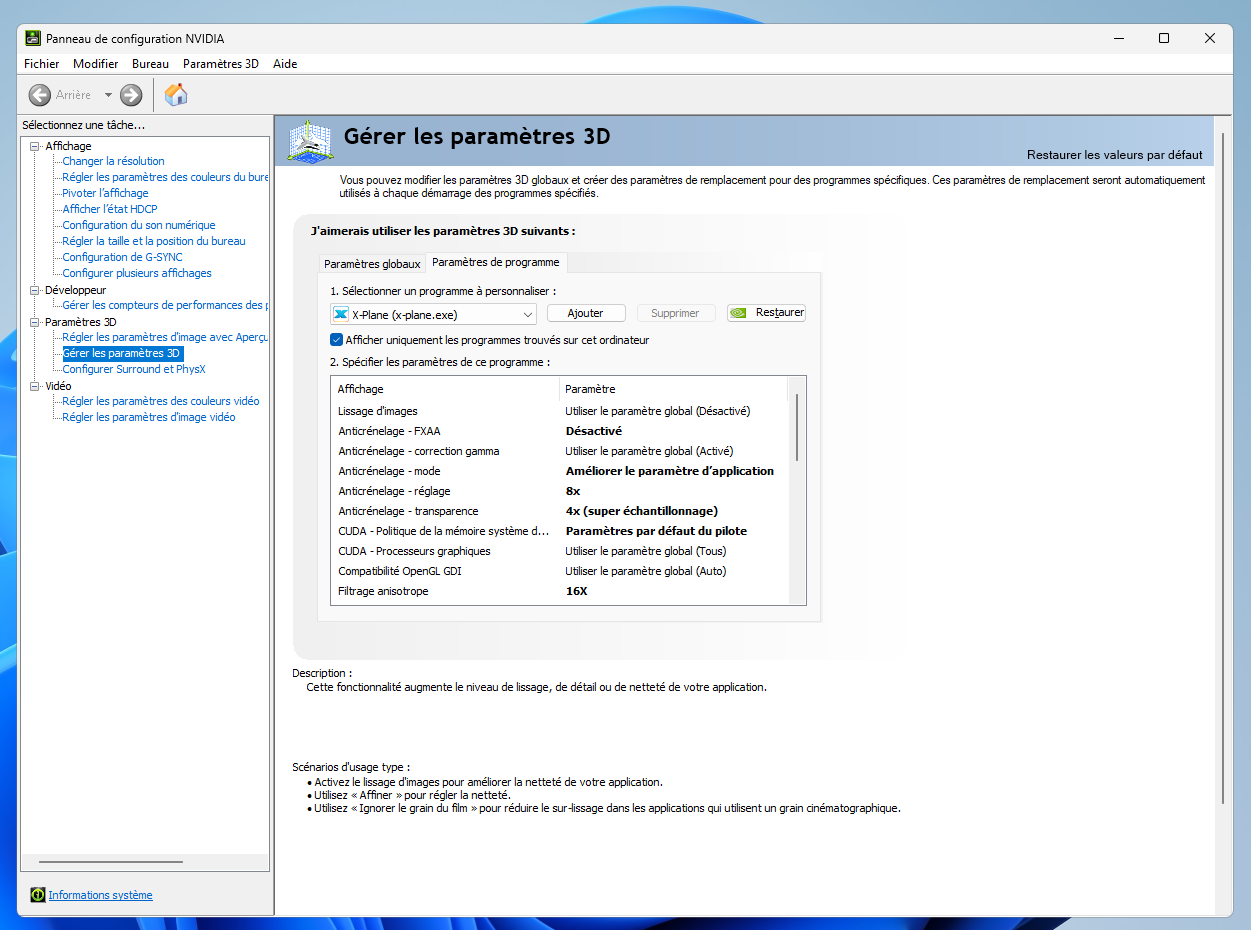1251x930 pixels.
Task: Select Compatibilité OpenGL GDI row
Action: click(560, 571)
